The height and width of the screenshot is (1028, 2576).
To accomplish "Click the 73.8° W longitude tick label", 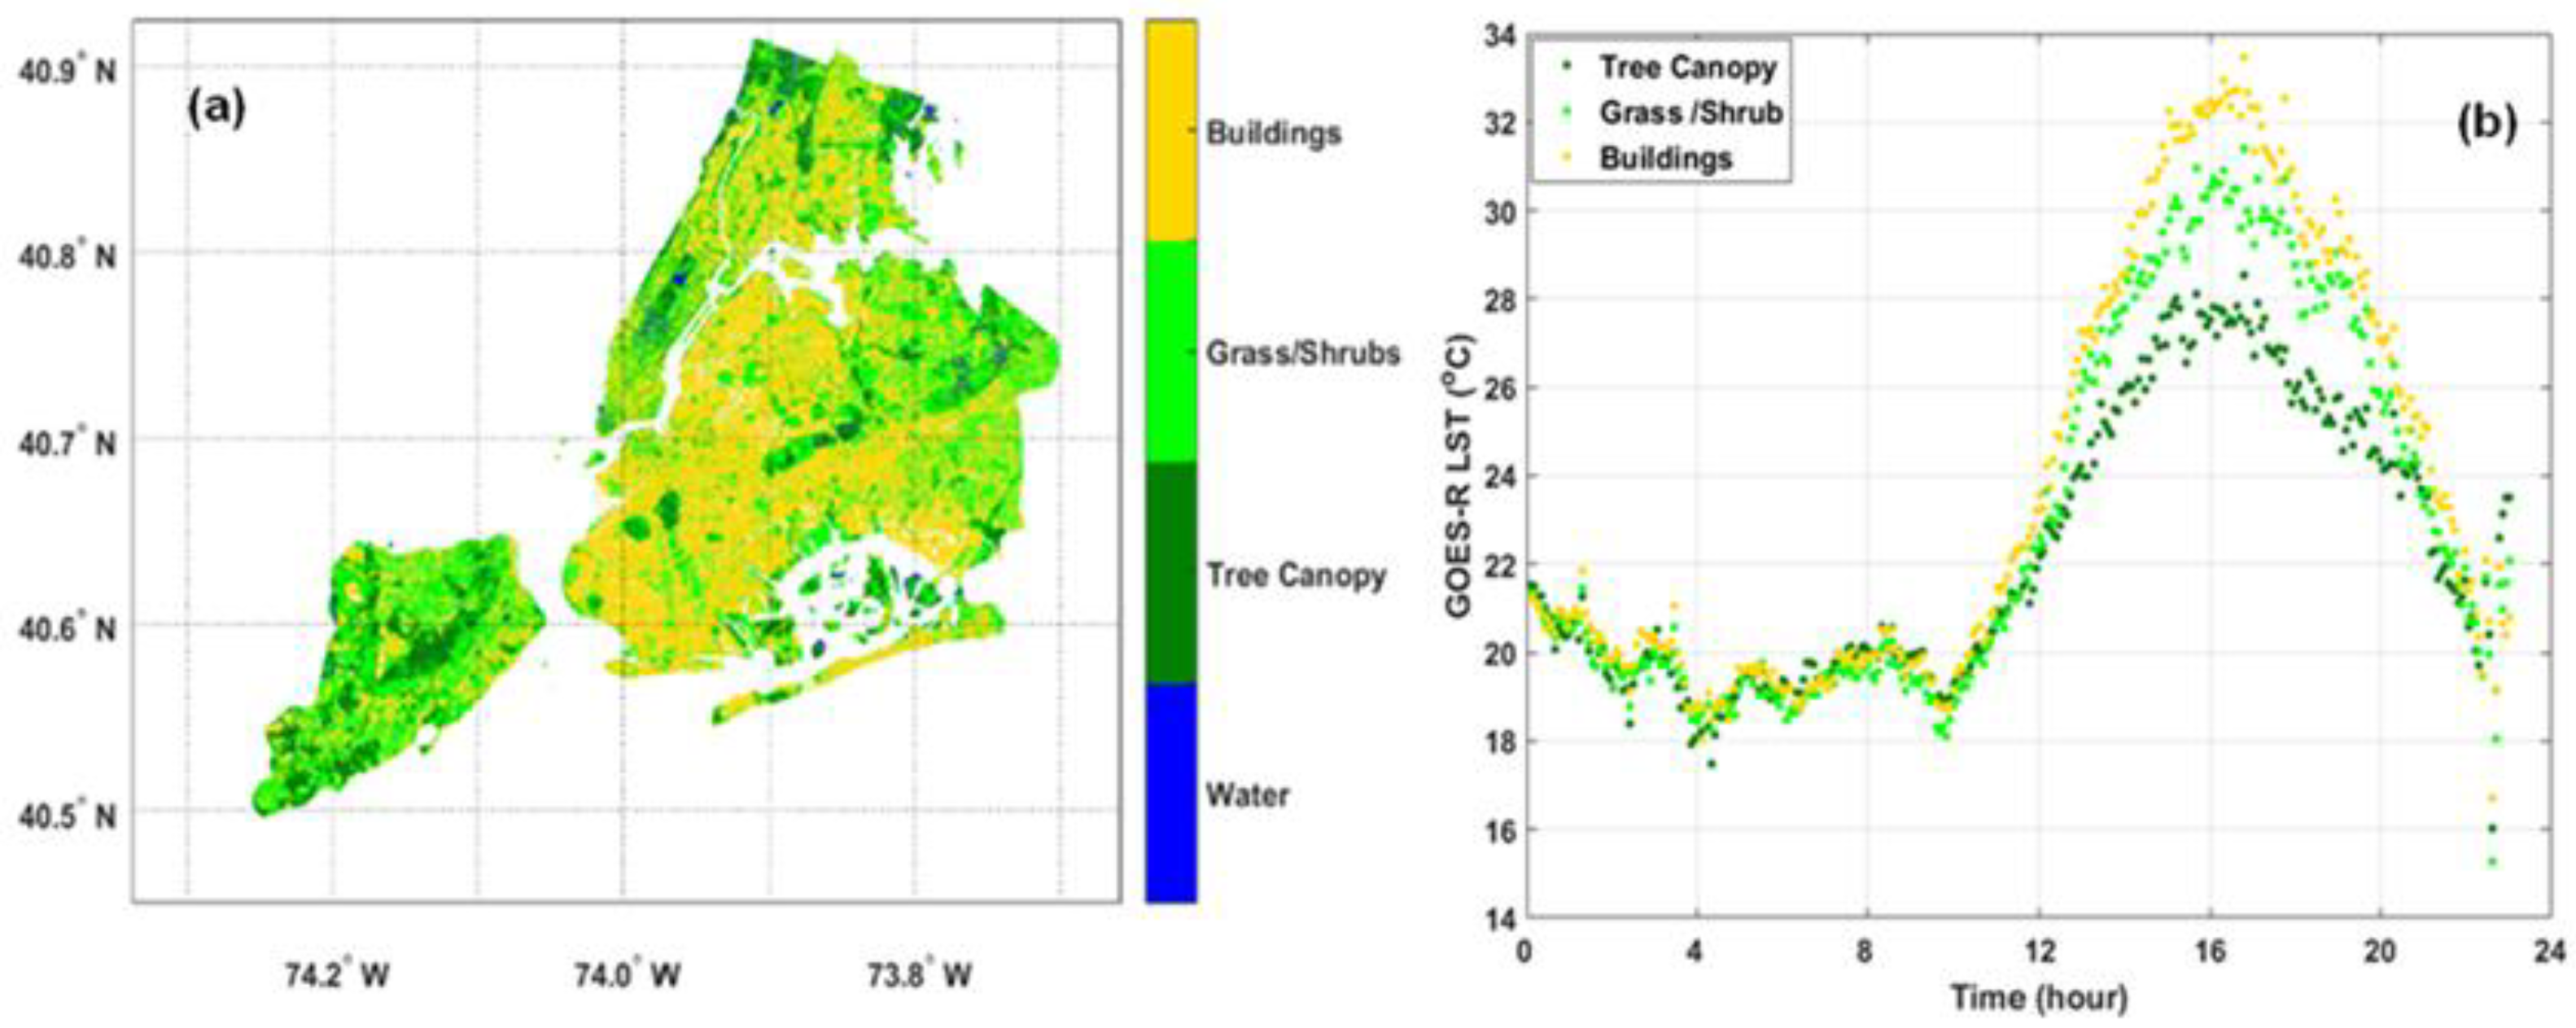I will (x=920, y=975).
